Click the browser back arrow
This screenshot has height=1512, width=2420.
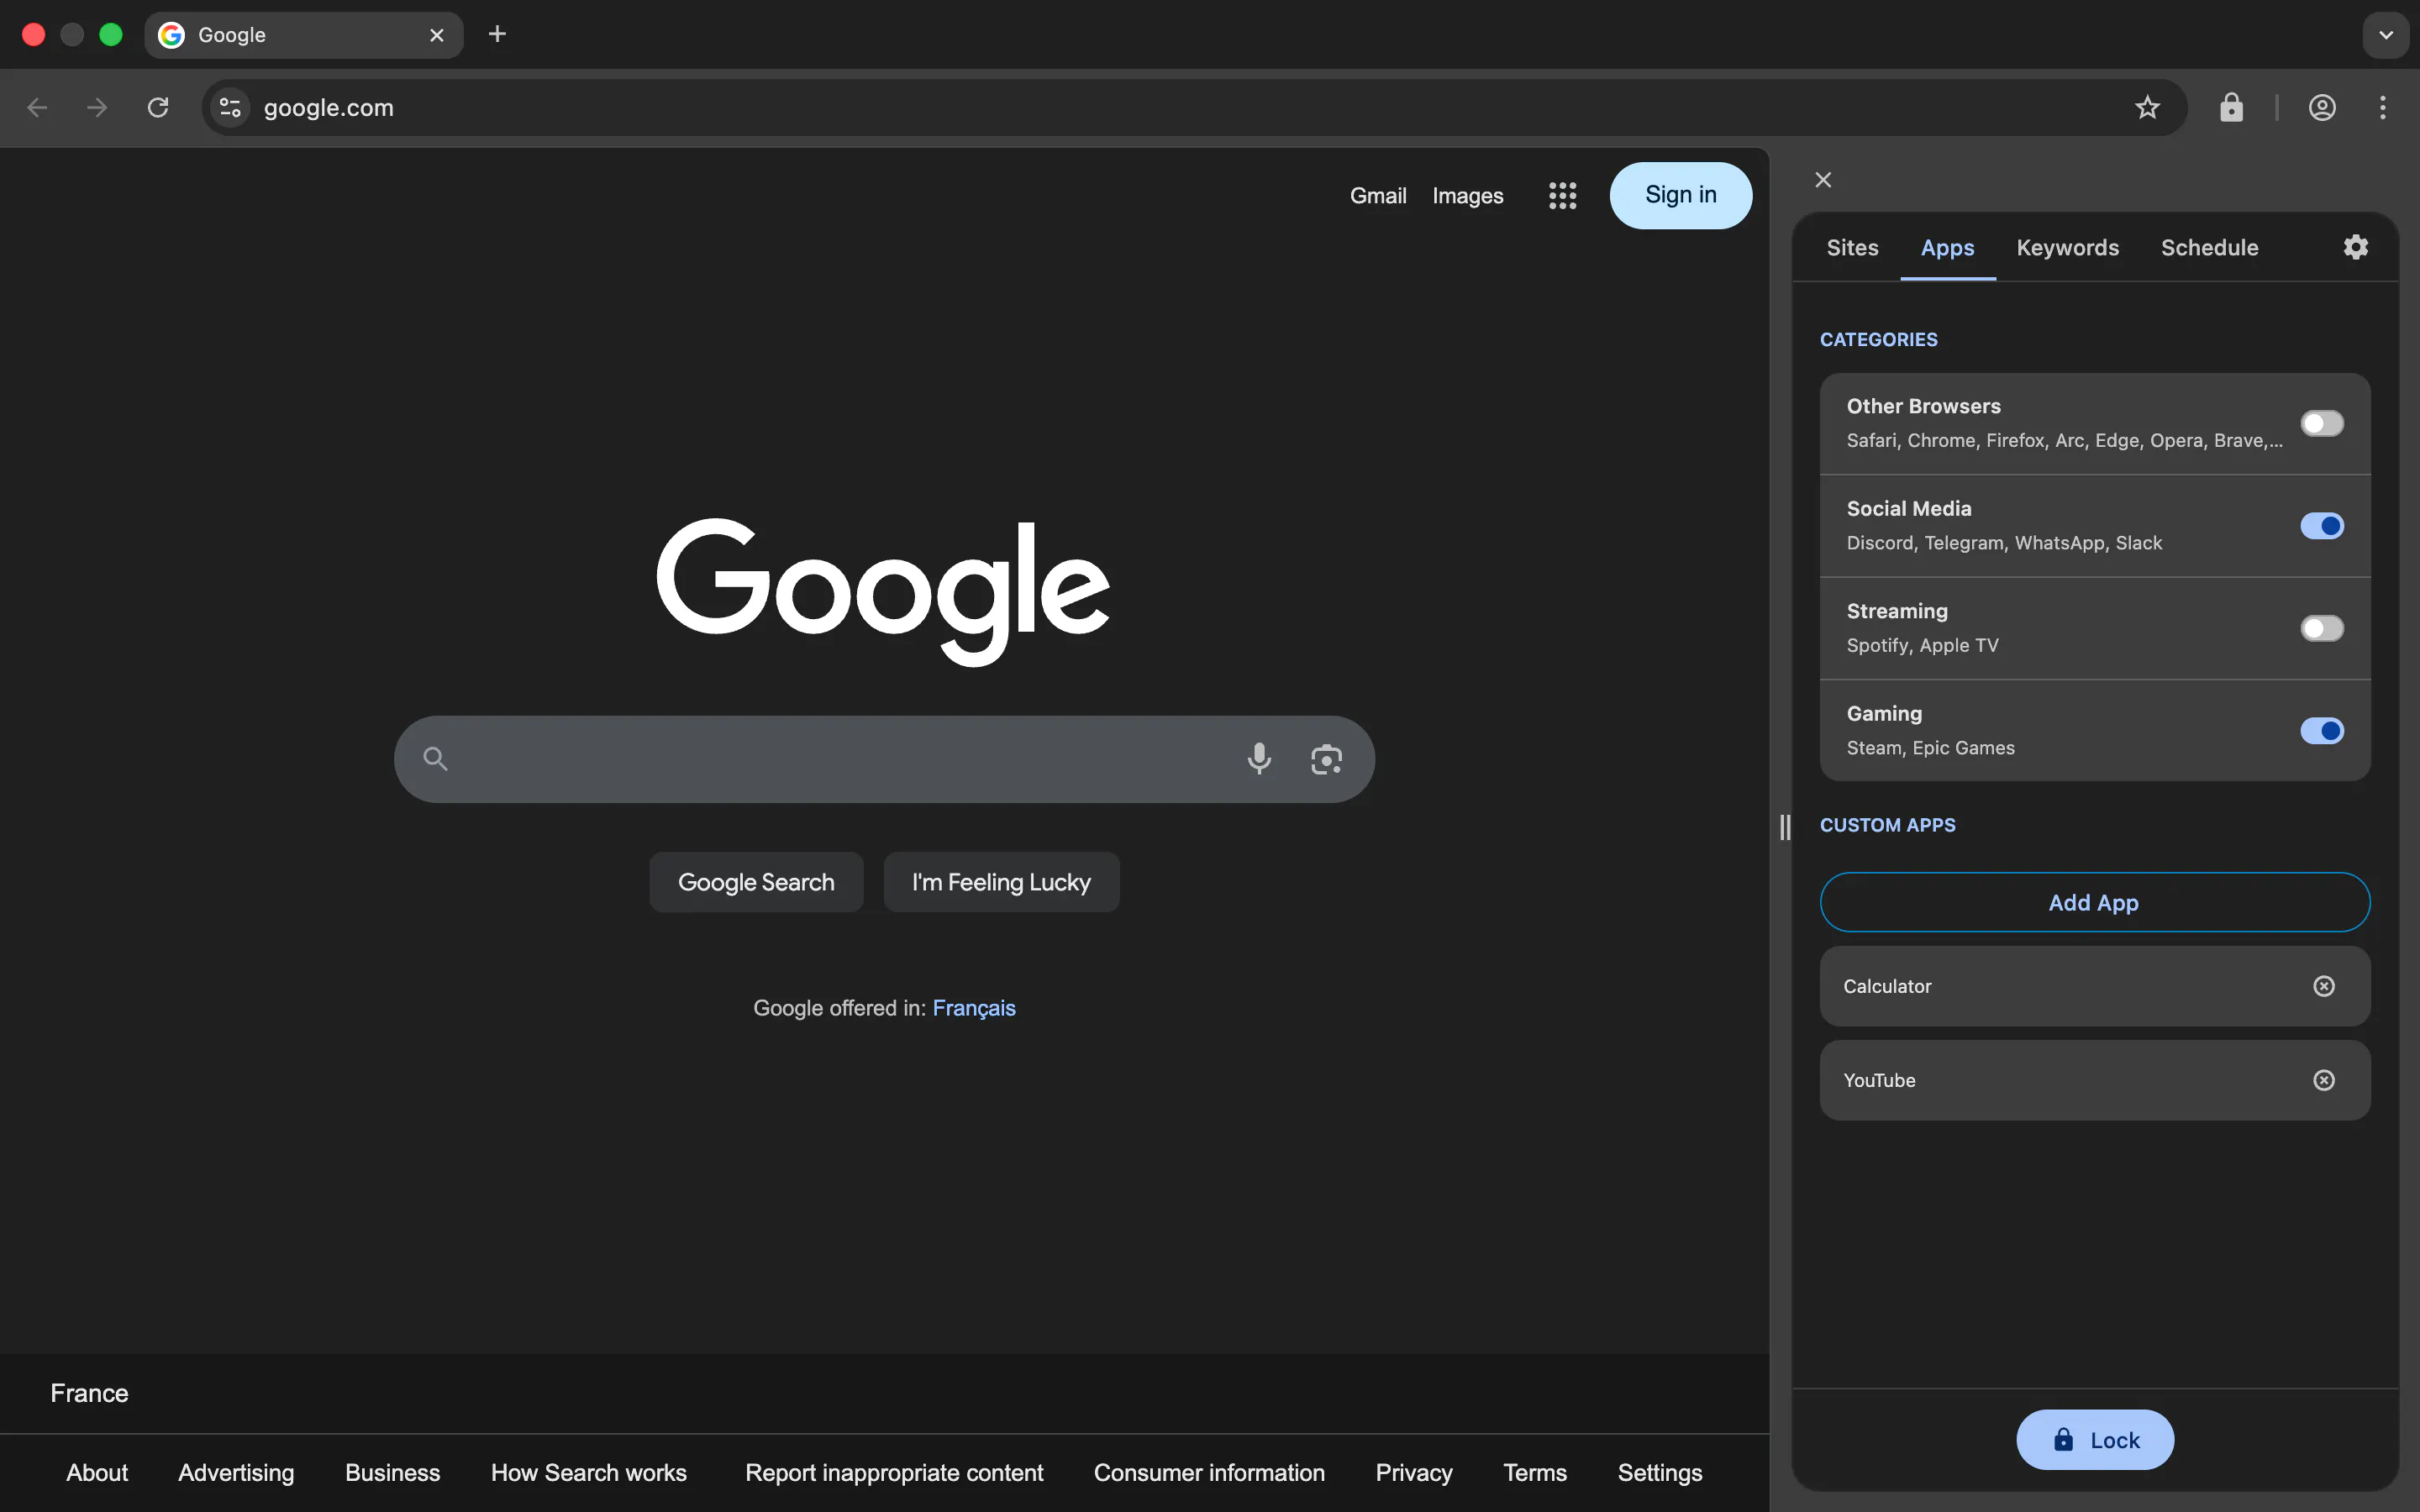point(37,108)
